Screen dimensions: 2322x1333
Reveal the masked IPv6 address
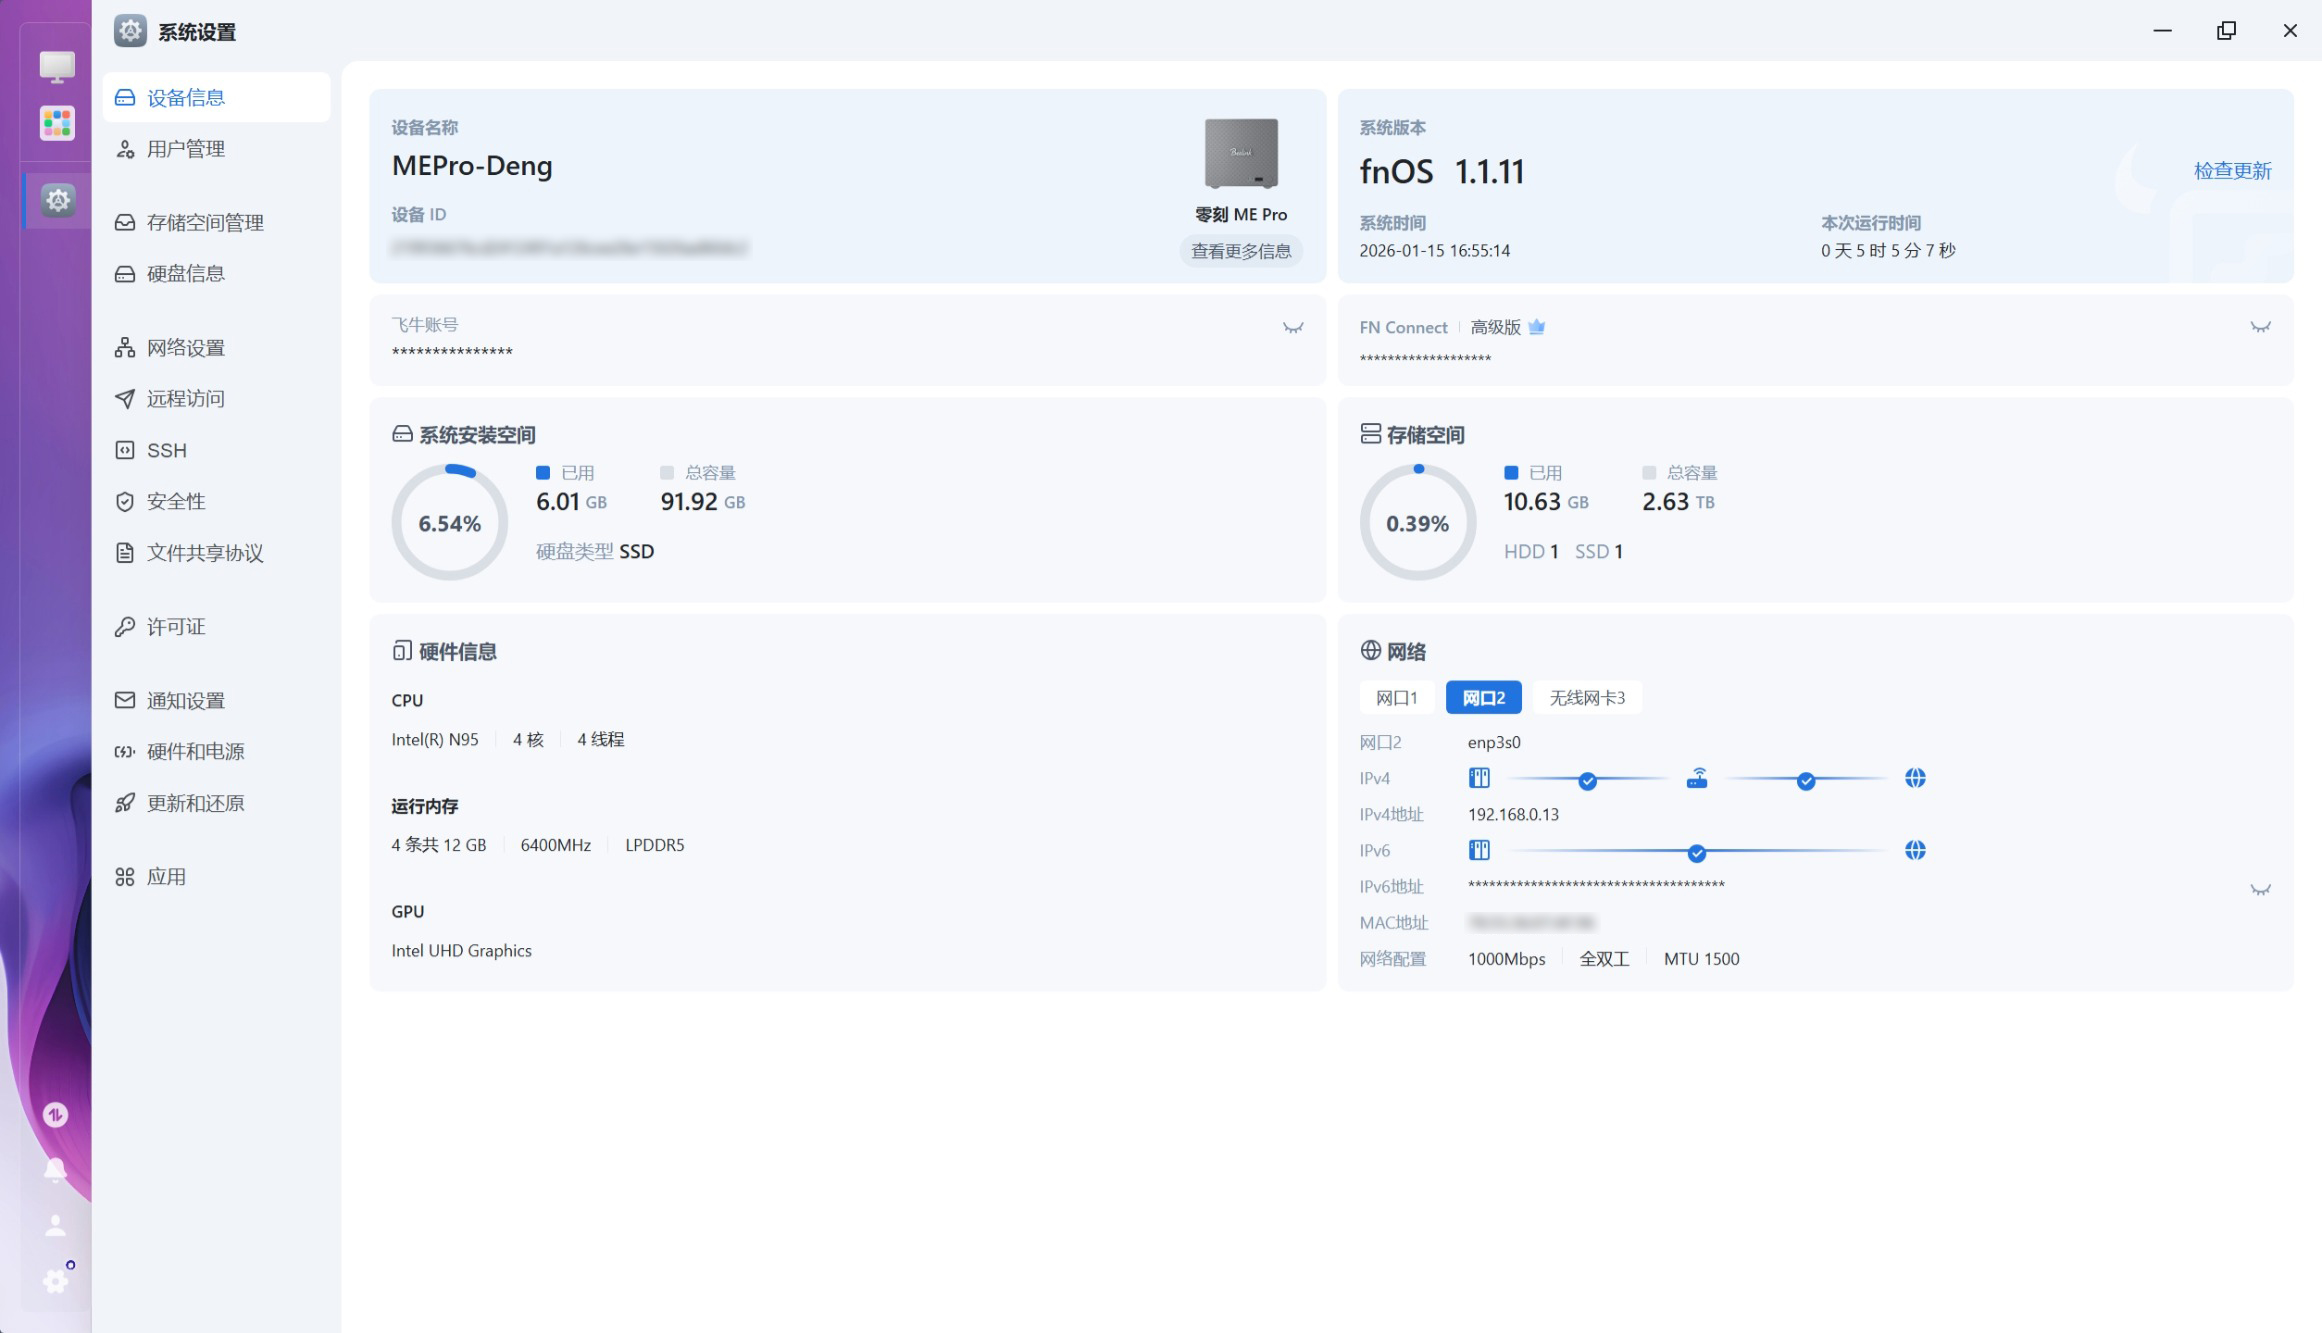[x=2260, y=889]
